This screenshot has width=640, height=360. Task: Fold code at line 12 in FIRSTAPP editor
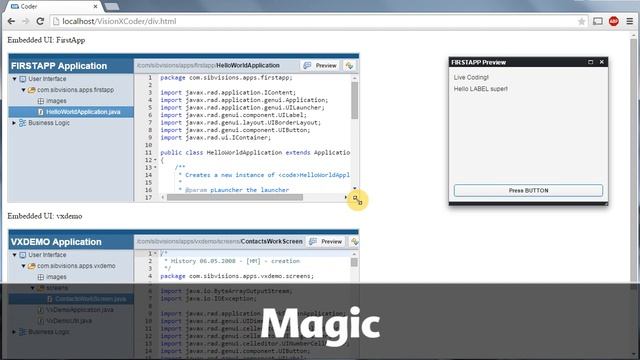click(155, 160)
